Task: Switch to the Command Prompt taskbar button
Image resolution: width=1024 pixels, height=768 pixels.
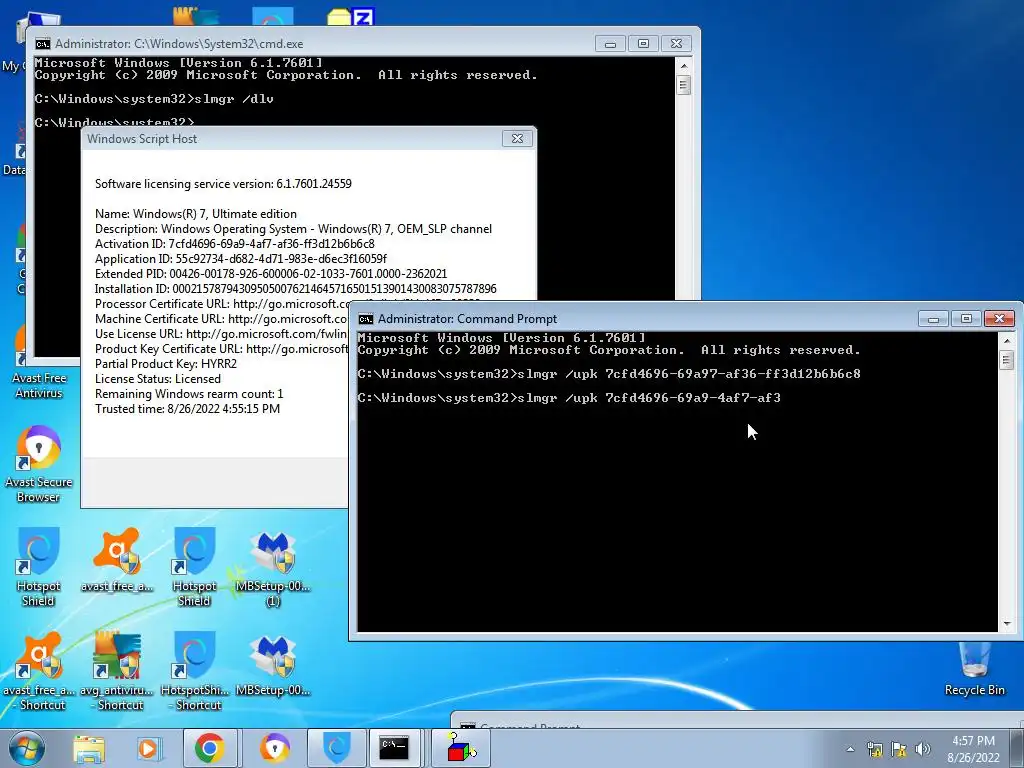Action: pos(394,748)
